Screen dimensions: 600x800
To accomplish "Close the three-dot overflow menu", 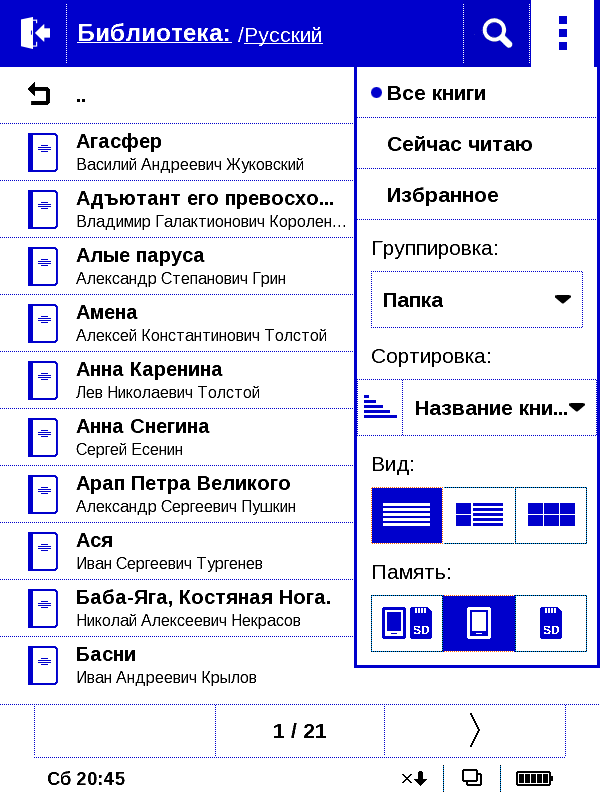I will [x=563, y=33].
